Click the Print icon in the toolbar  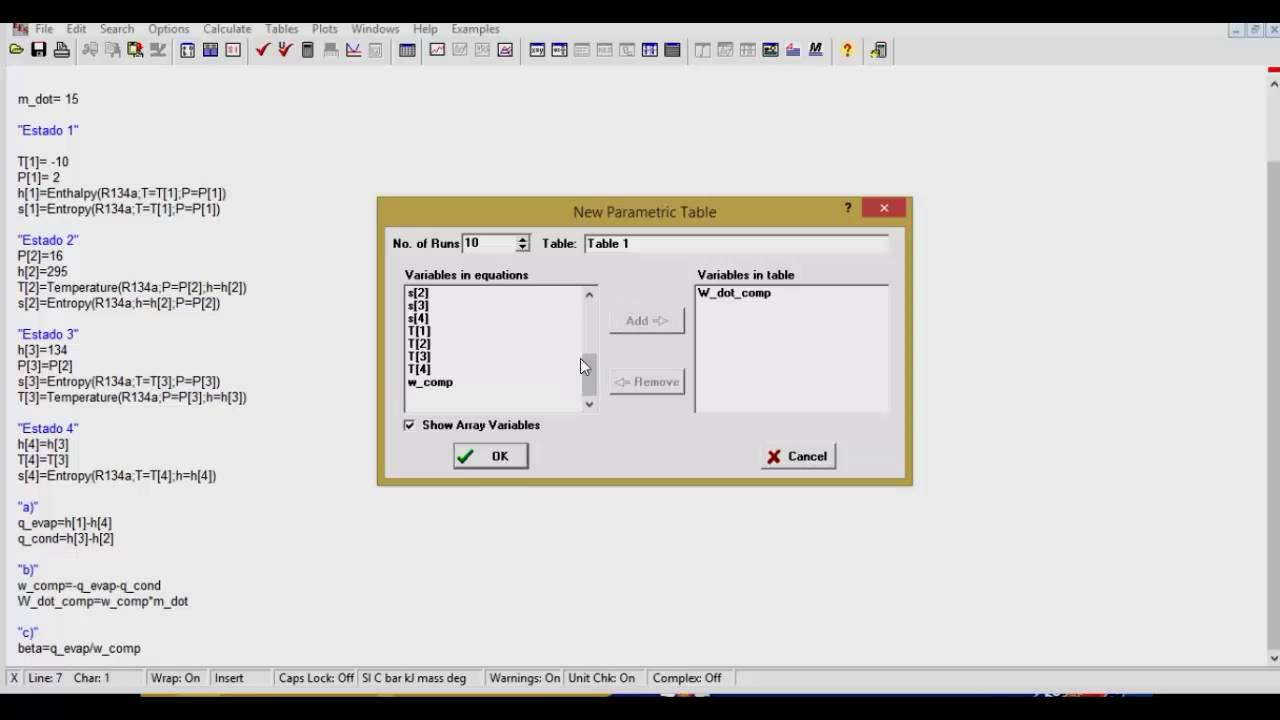[62, 50]
